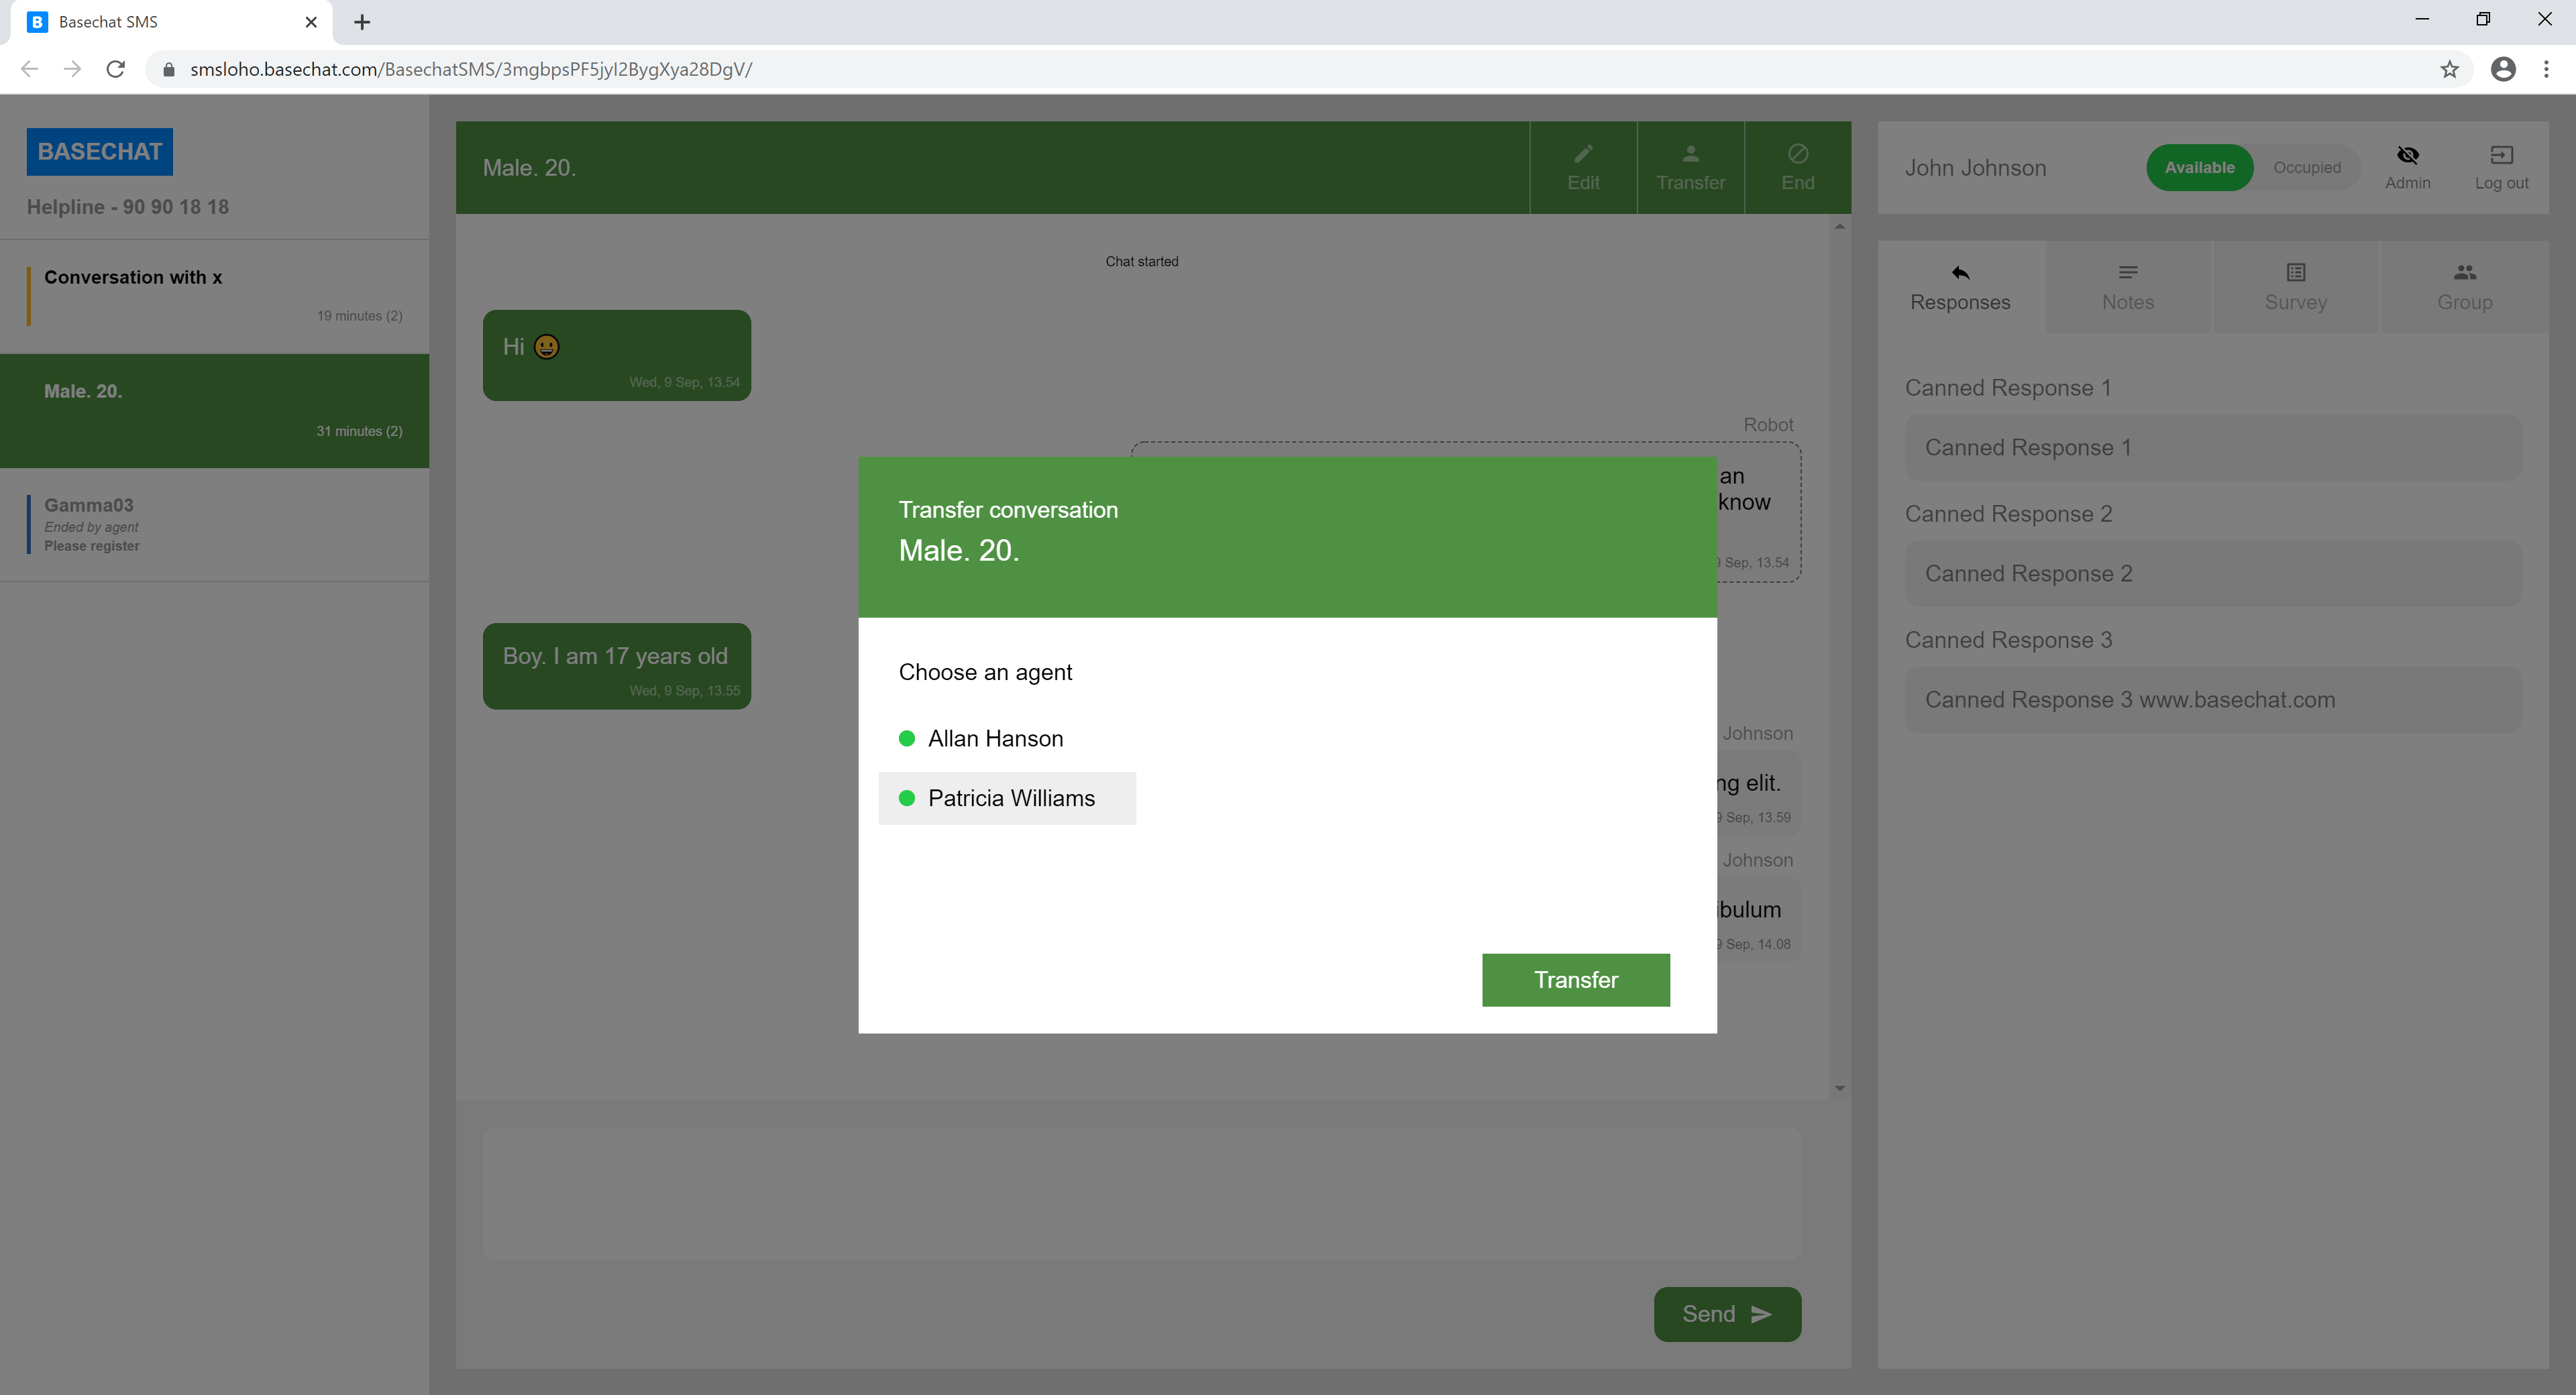Set status to Occupied
The height and width of the screenshot is (1395, 2576).
pos(2306,168)
